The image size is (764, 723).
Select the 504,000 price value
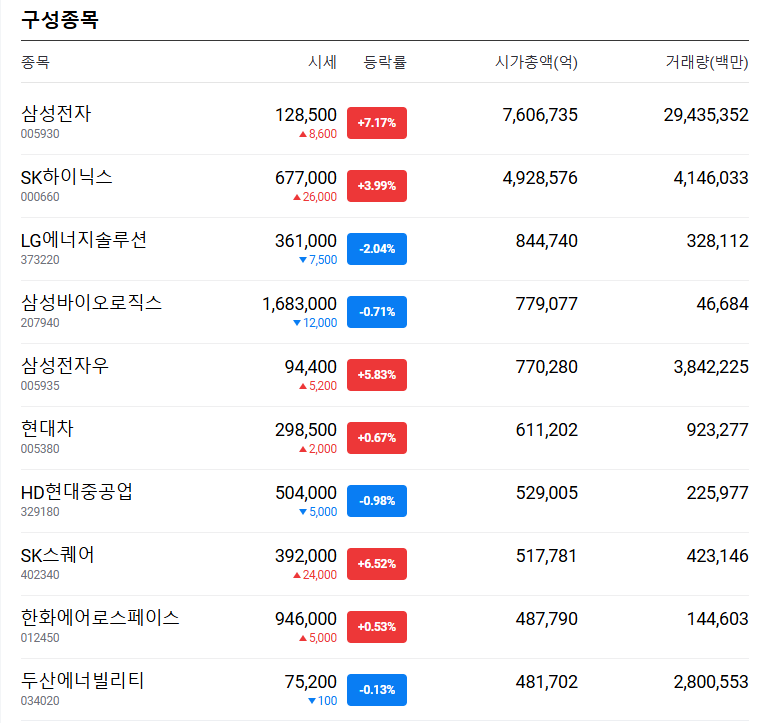pyautogui.click(x=306, y=493)
